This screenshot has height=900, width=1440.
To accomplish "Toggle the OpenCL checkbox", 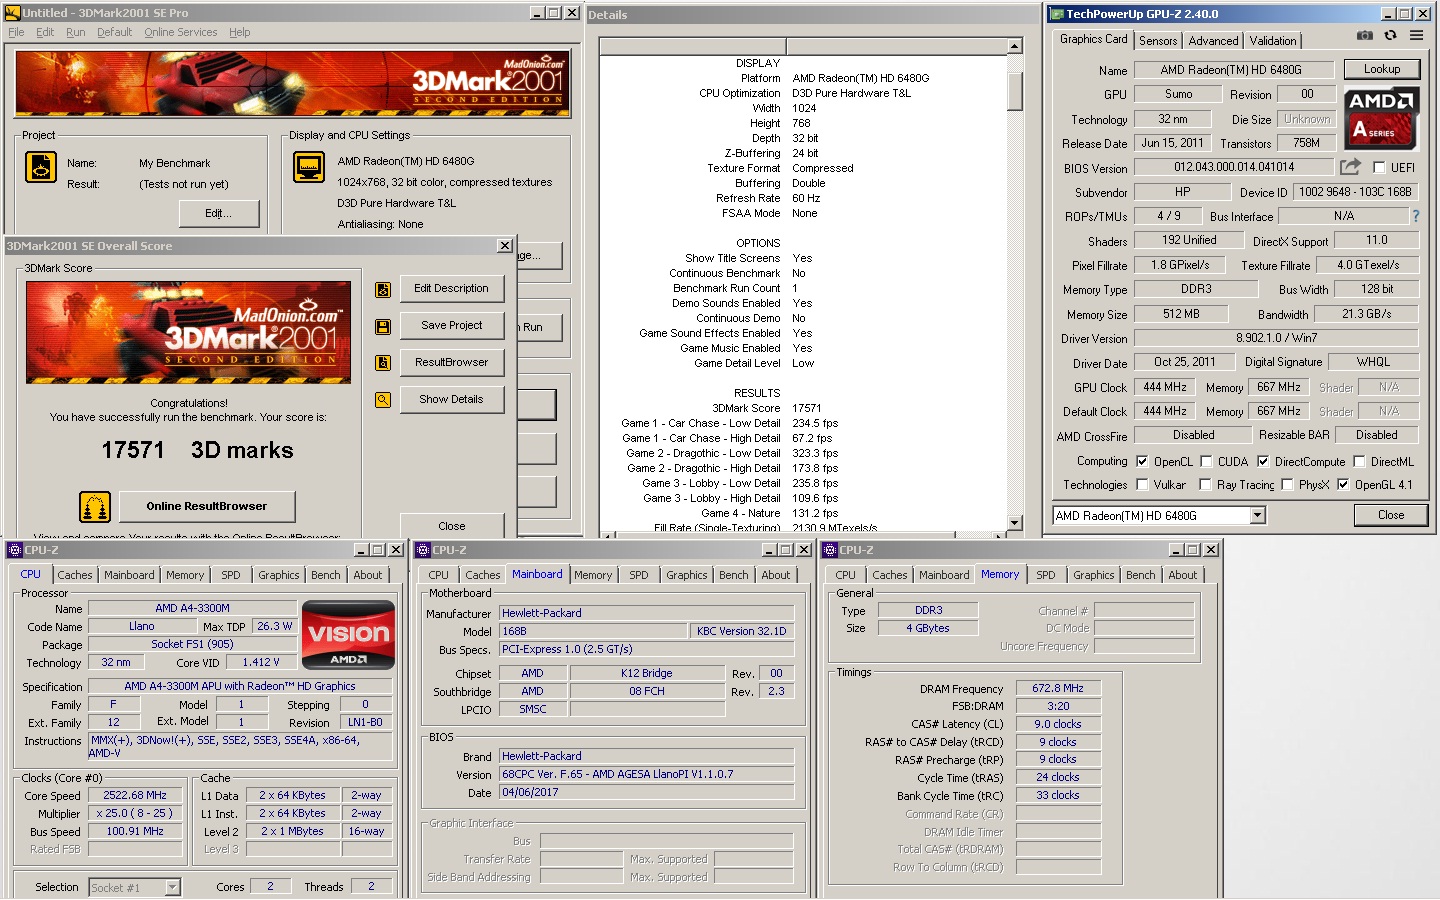I will click(x=1142, y=462).
